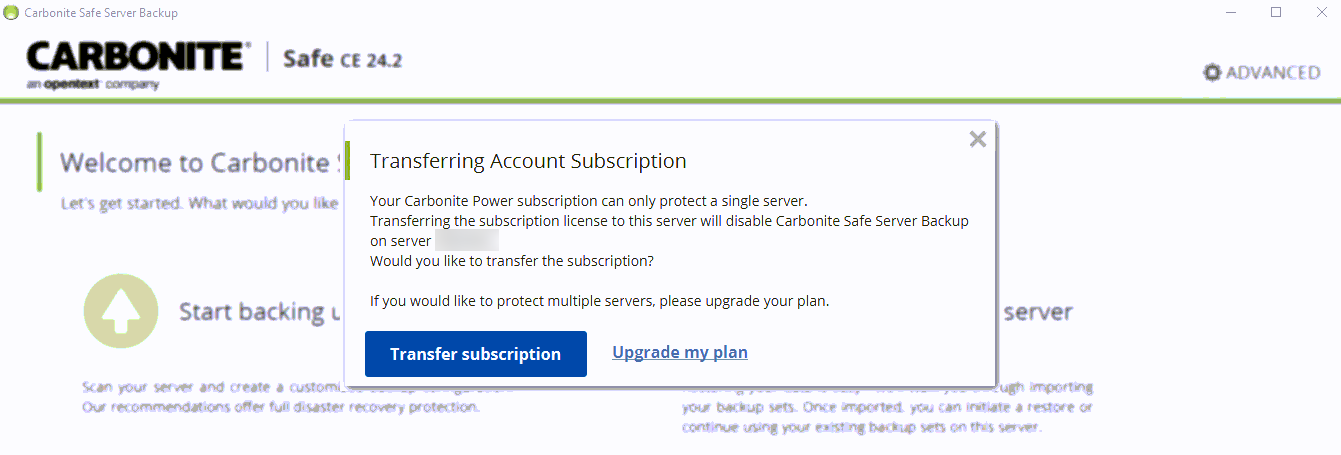The height and width of the screenshot is (455, 1341).
Task: Select the partially hidden server restore heading
Action: point(1037,312)
